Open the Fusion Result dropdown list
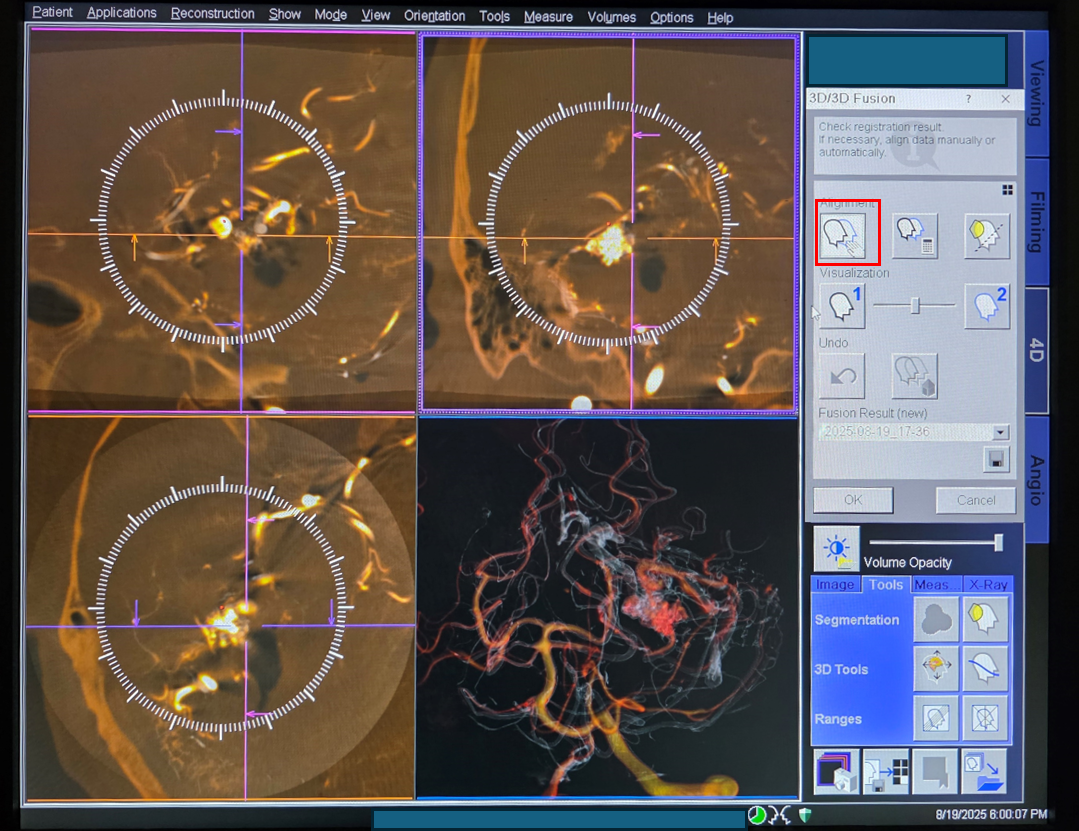Image resolution: width=1079 pixels, height=831 pixels. click(1000, 432)
